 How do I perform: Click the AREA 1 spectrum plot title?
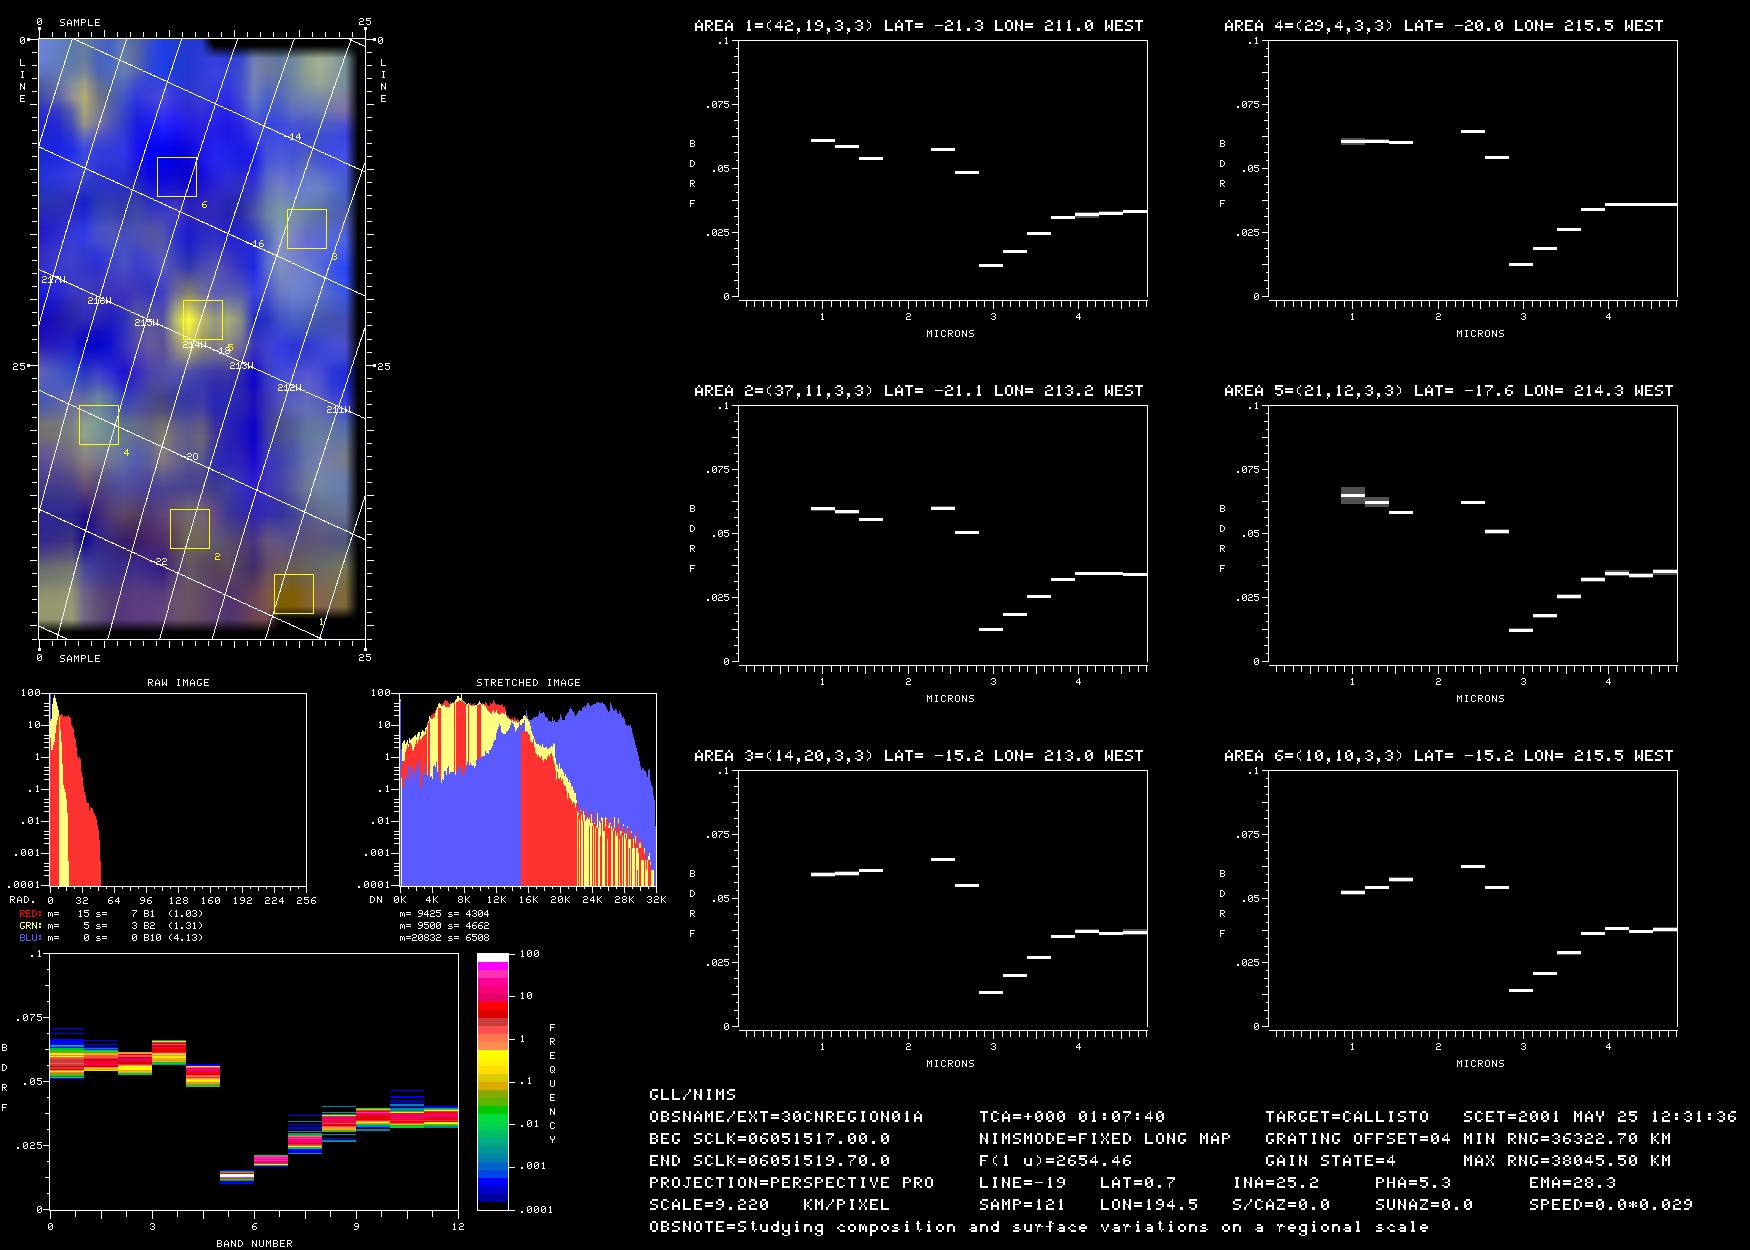[919, 26]
